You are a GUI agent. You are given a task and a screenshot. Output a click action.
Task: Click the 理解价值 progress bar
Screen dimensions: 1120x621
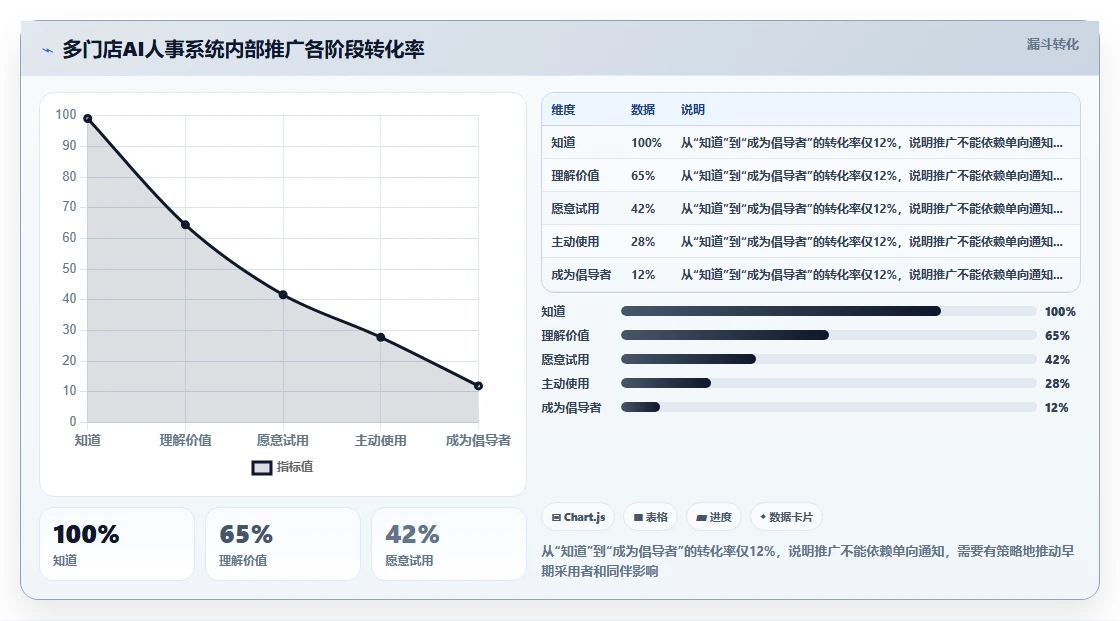click(829, 335)
